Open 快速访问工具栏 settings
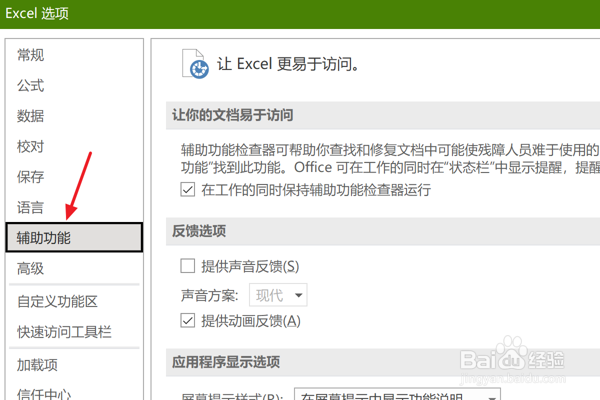 point(64,332)
